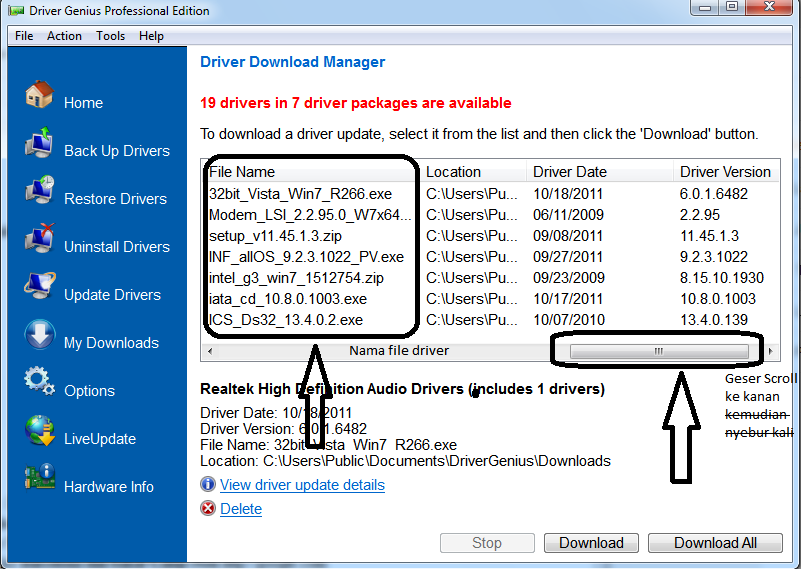Open the Update Drivers section
The width and height of the screenshot is (801, 569).
(x=112, y=295)
